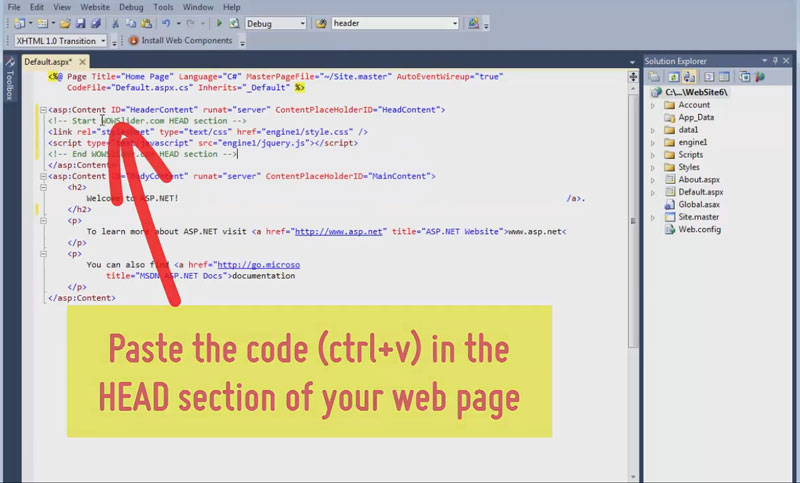Open the Toolbox side panel
Image resolution: width=800 pixels, height=483 pixels.
pyautogui.click(x=10, y=79)
